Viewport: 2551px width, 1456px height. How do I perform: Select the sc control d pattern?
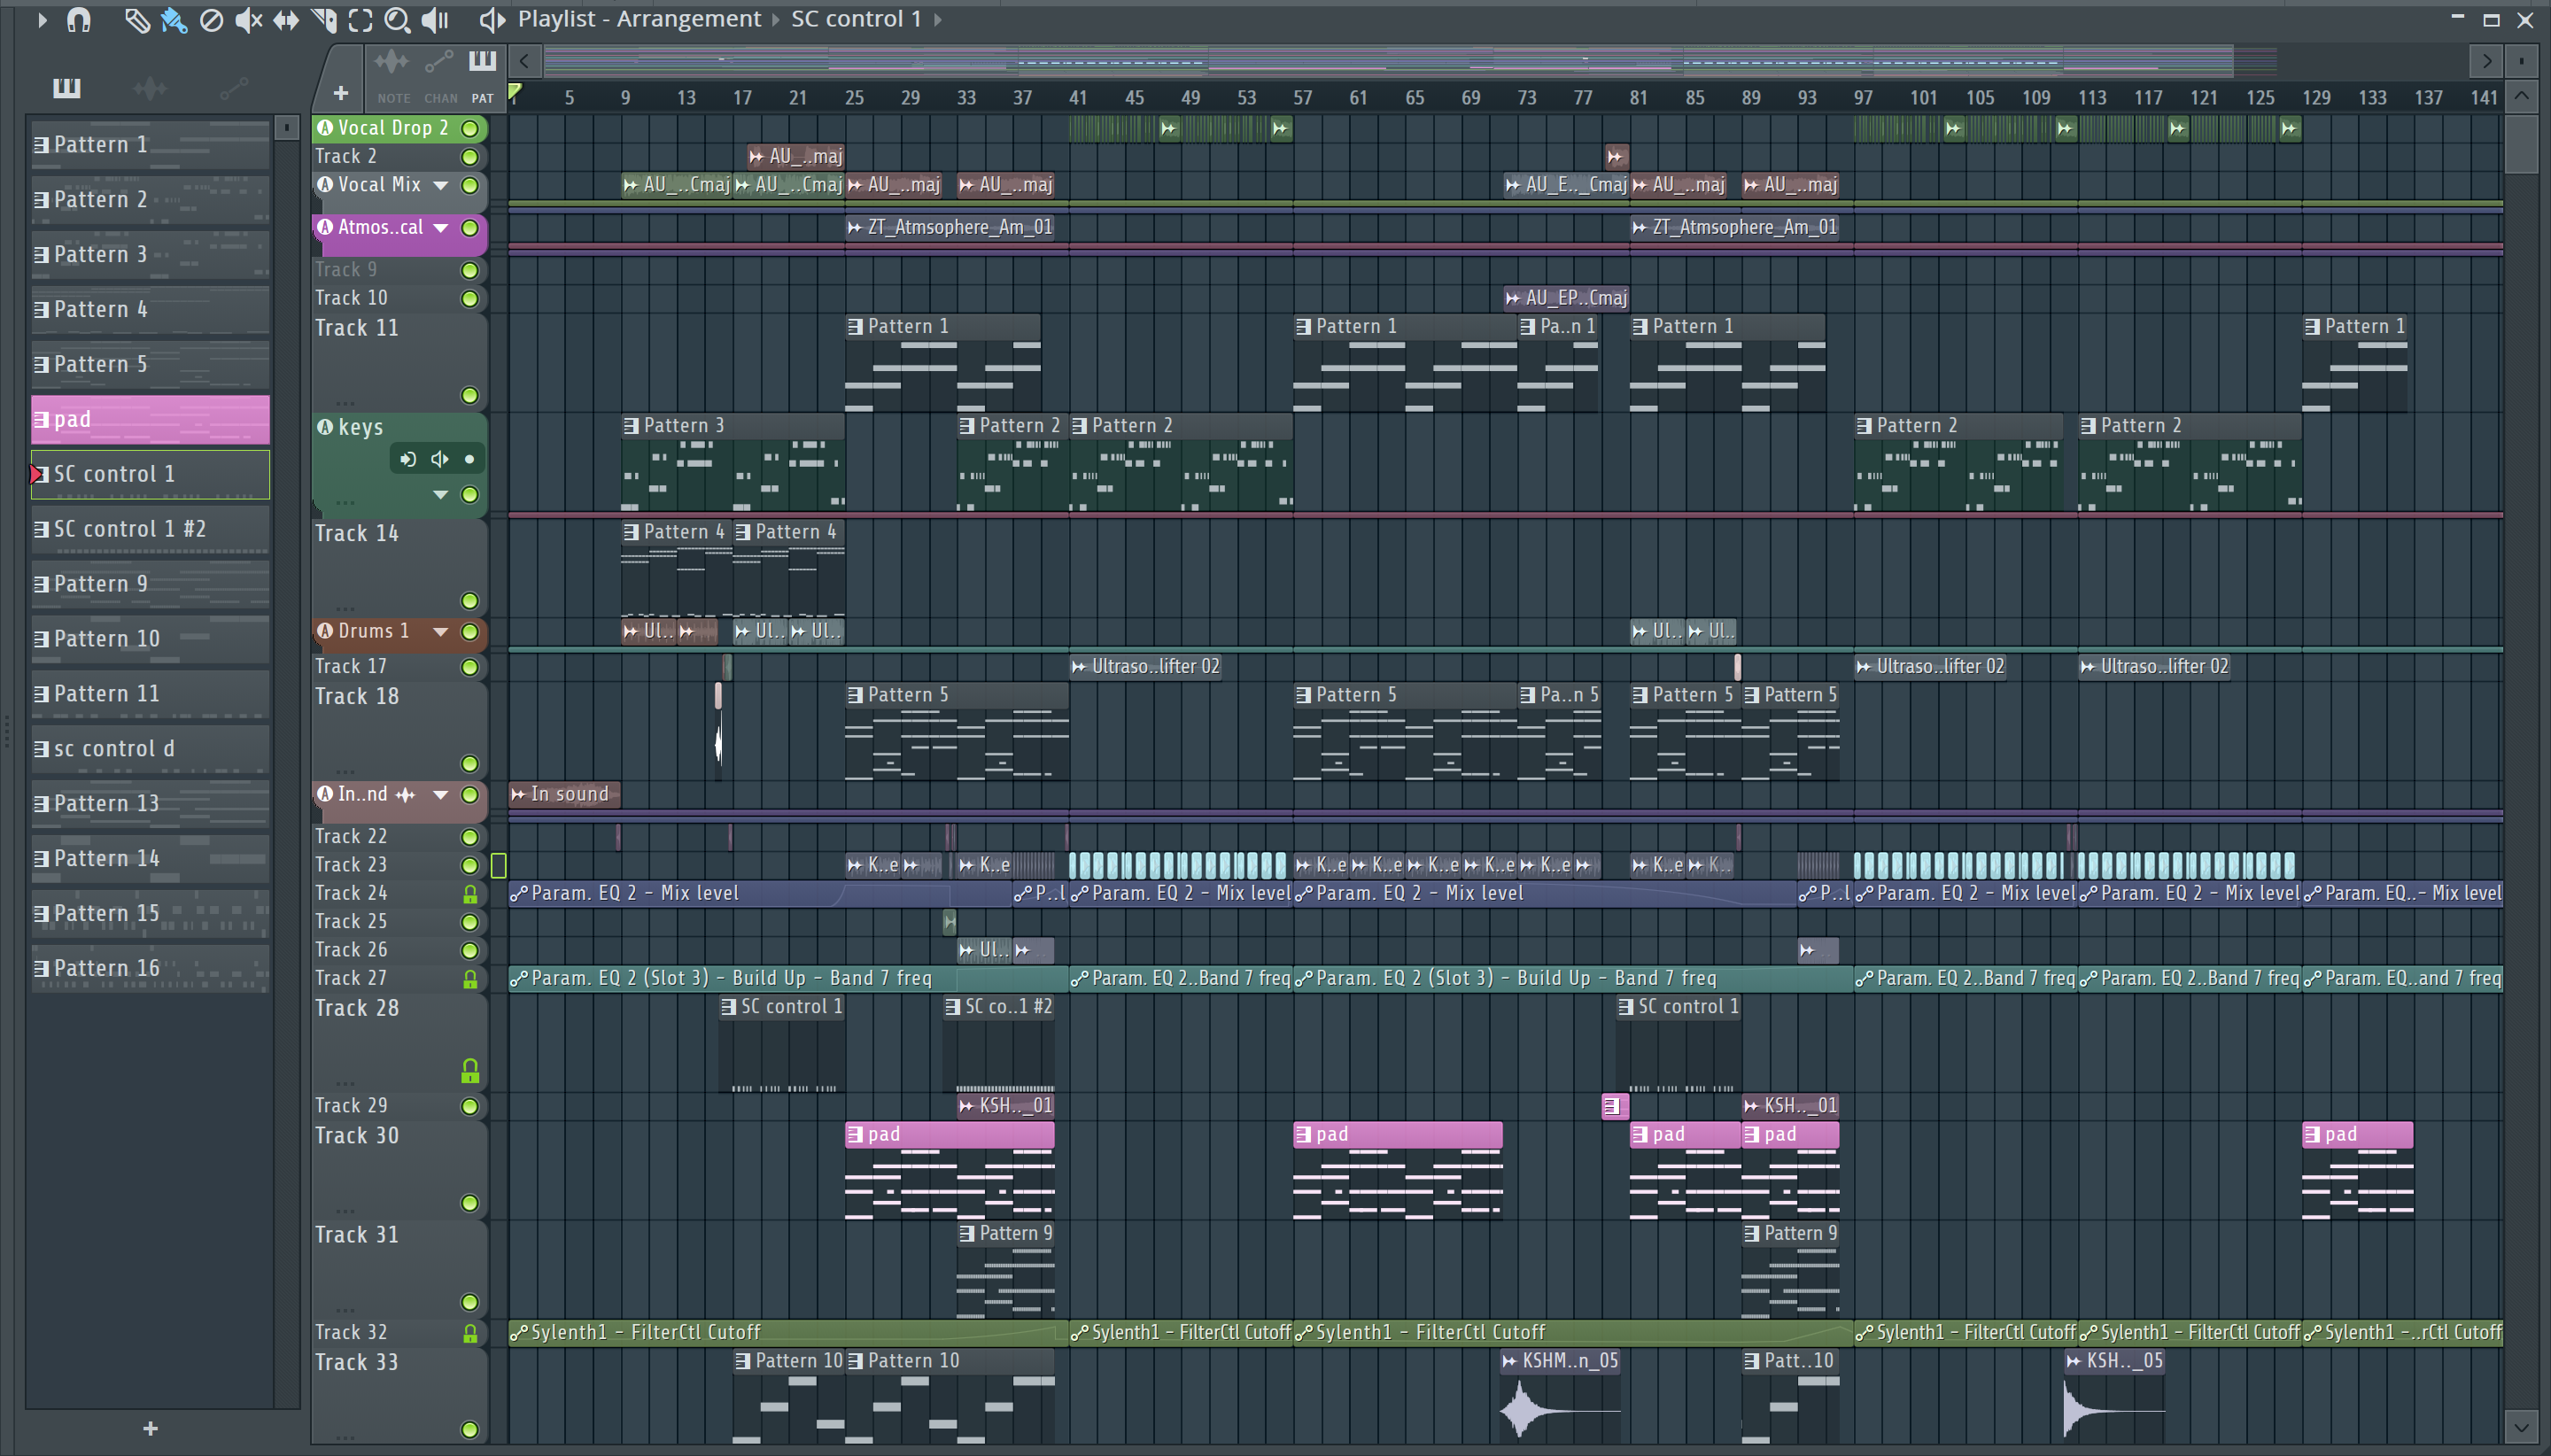pyautogui.click(x=150, y=749)
